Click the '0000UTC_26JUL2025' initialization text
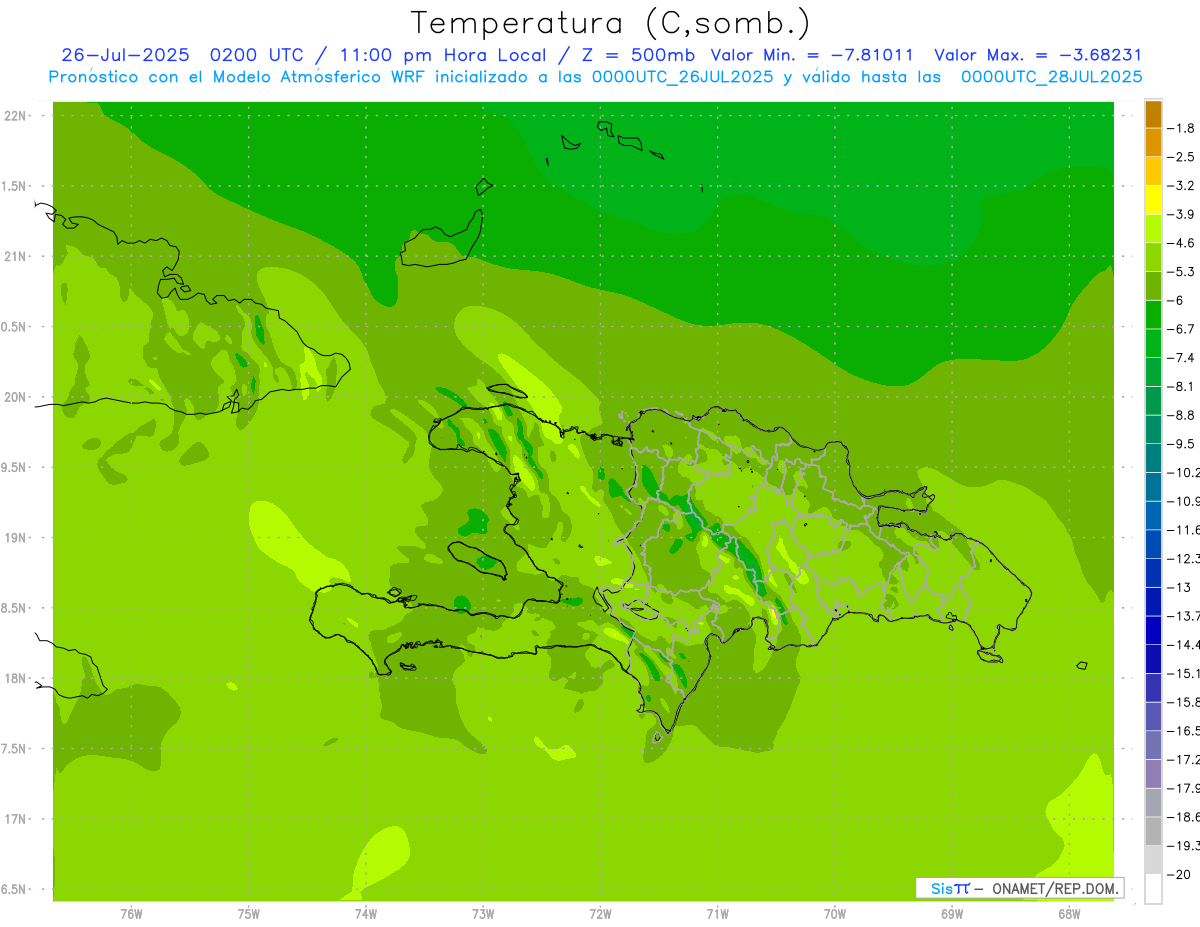The width and height of the screenshot is (1200, 927). [682, 77]
